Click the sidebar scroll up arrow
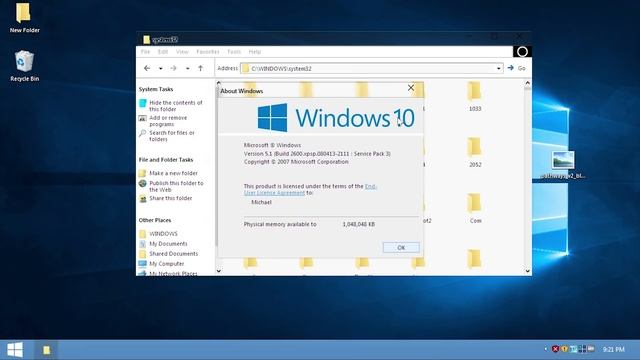The image size is (640, 360). pyautogui.click(x=218, y=83)
